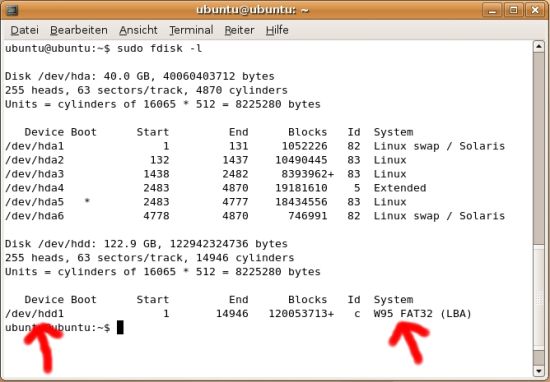Click the vertical scrollbar thumb

(x=538, y=297)
